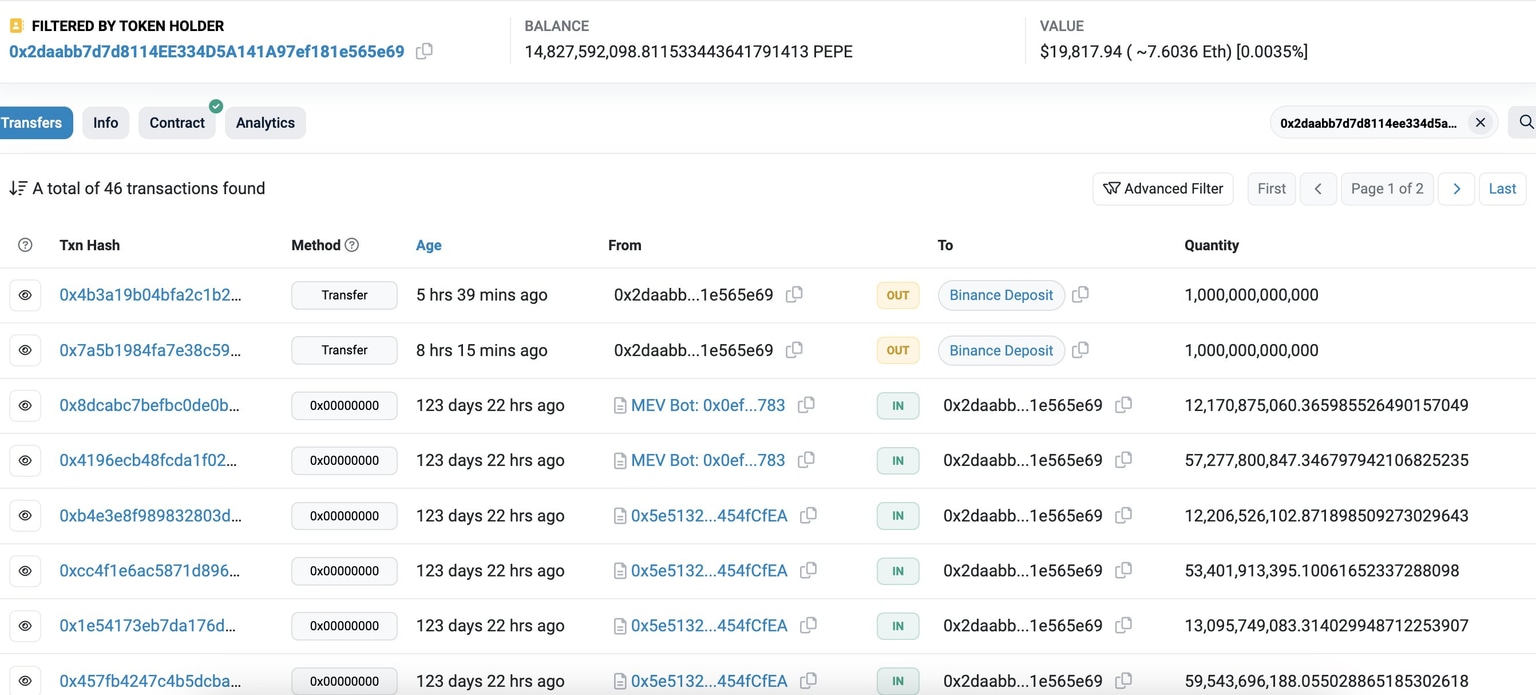This screenshot has width=1536, height=695.
Task: Open the Advanced Filter options
Action: point(1163,188)
